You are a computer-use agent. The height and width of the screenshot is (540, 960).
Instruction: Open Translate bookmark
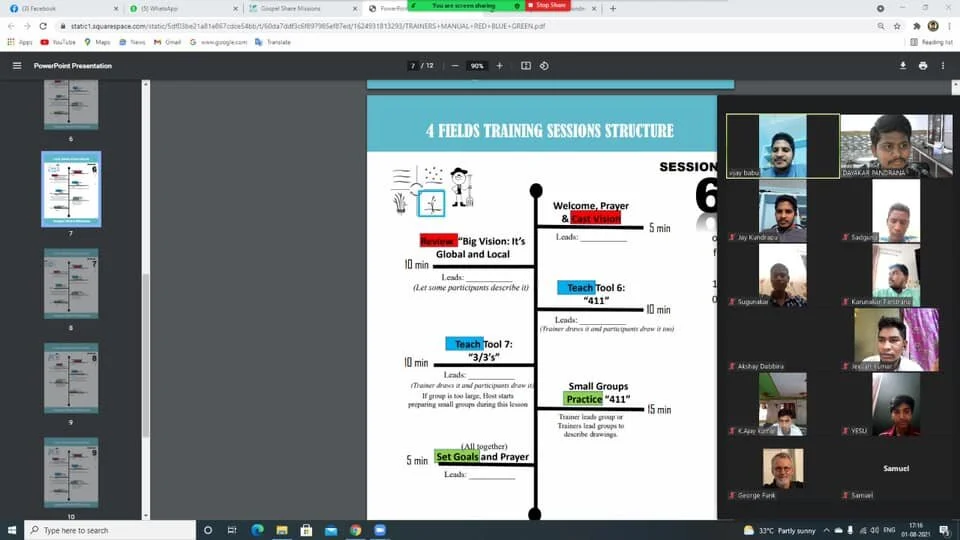click(273, 42)
